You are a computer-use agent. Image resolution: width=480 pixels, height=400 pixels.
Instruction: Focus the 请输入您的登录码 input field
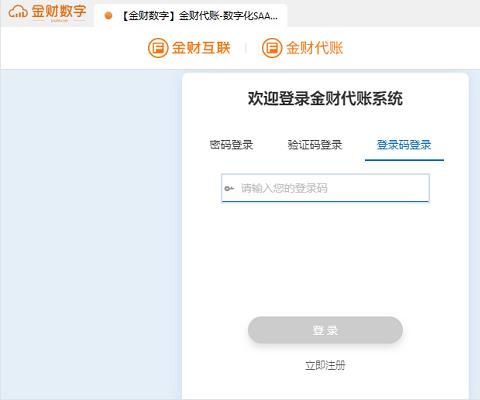tap(325, 188)
